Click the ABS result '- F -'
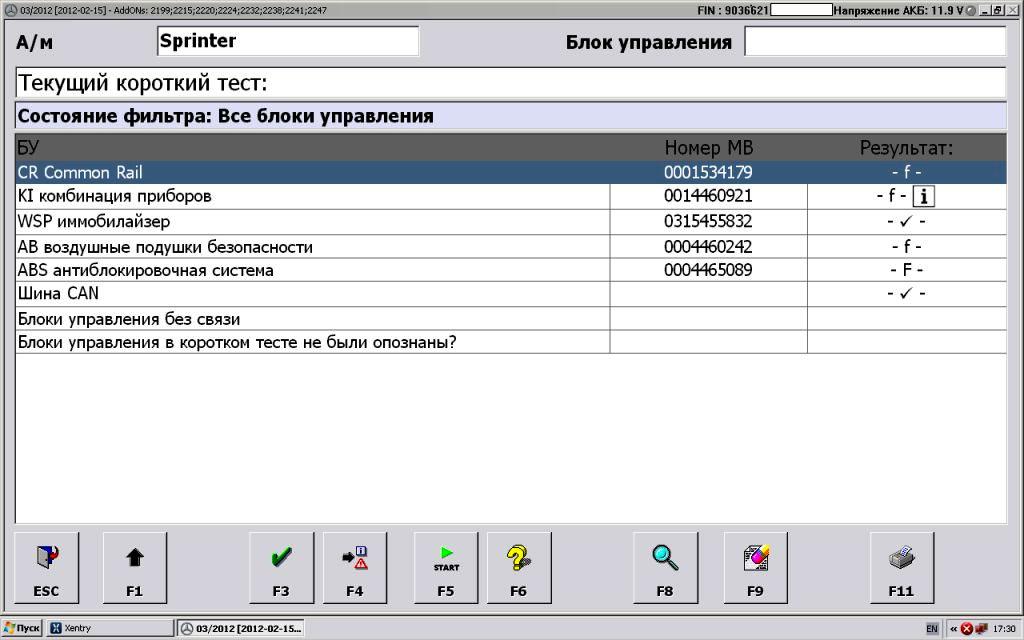1024x640 pixels. pos(906,270)
